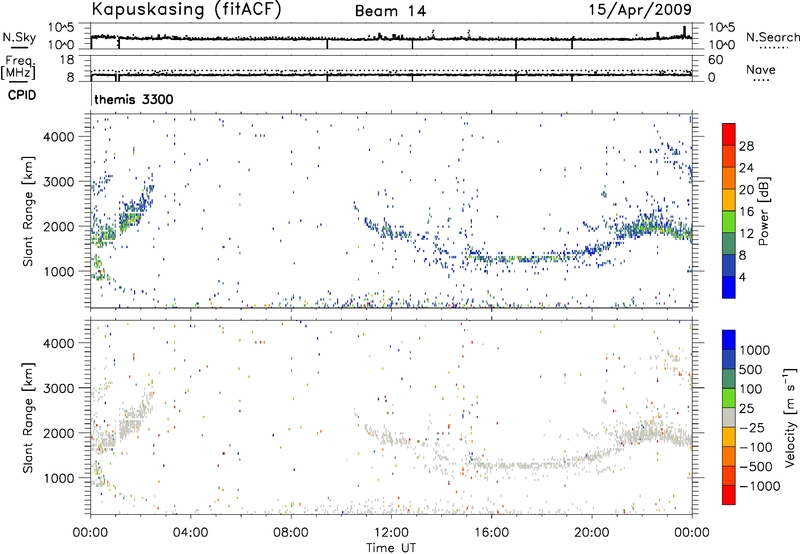Select the Power [dB] colorbar title

(763, 211)
